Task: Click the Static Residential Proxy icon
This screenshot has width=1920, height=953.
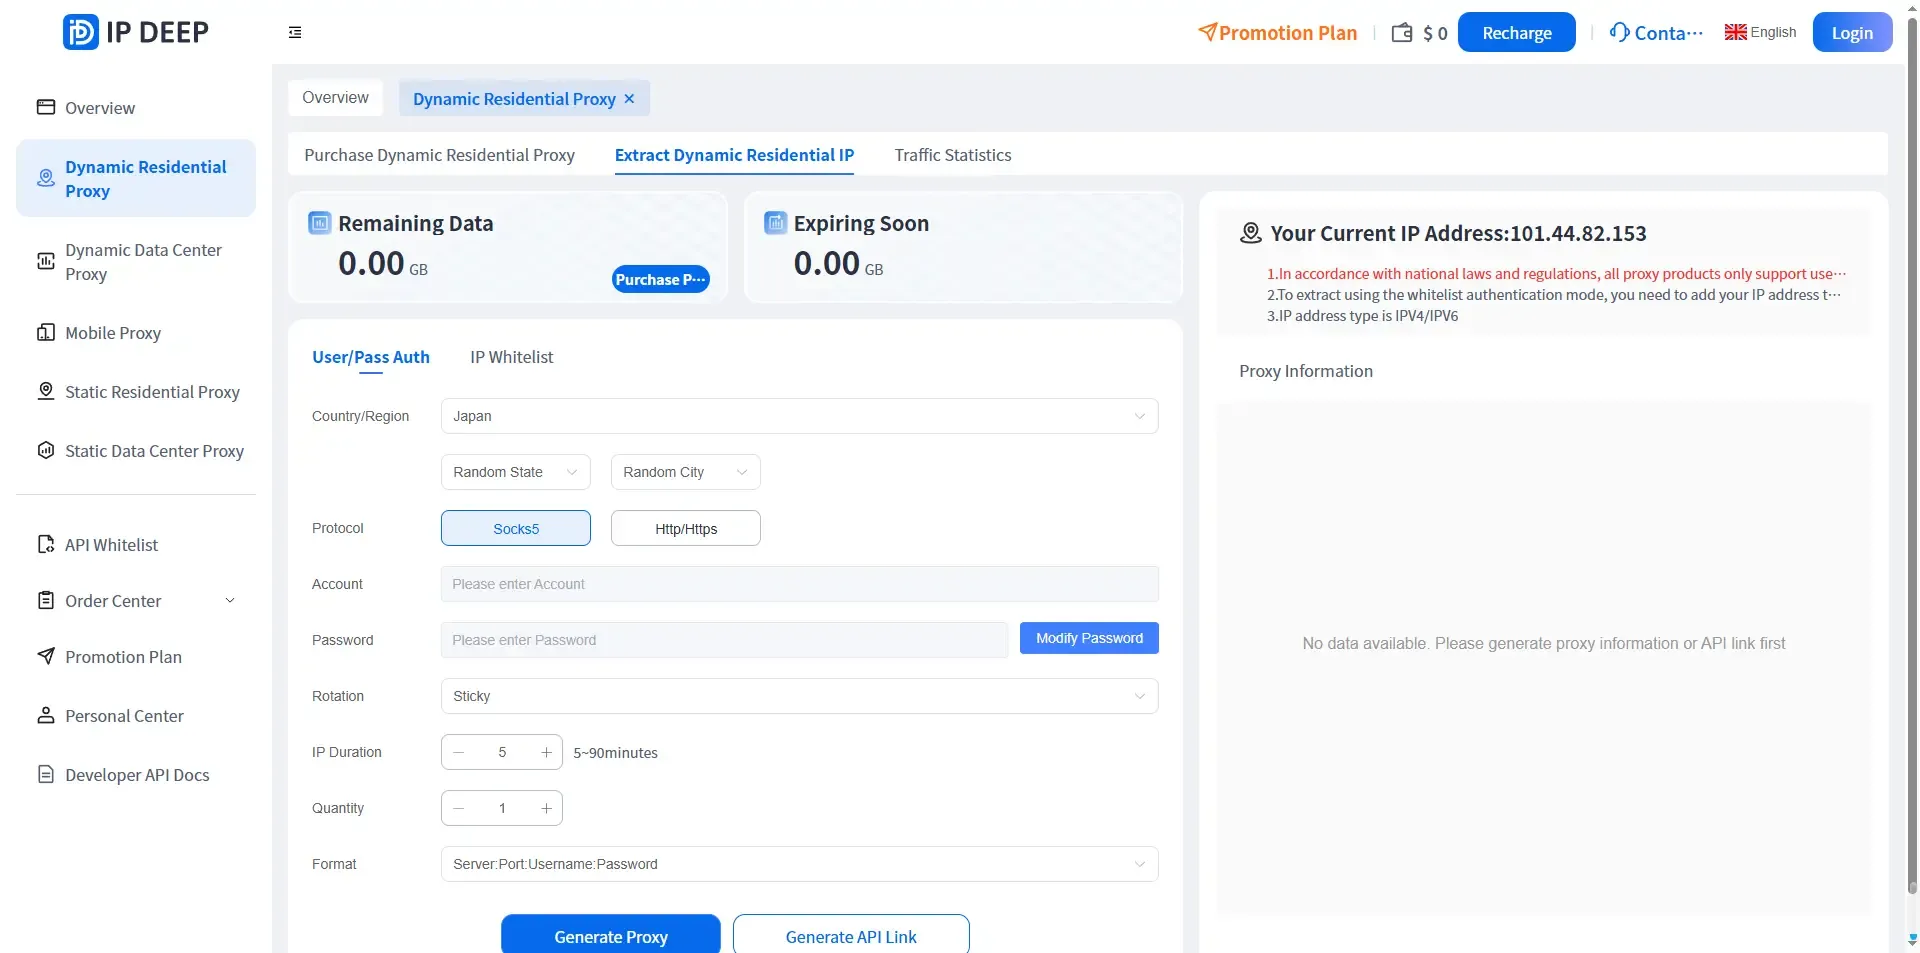Action: tap(46, 391)
